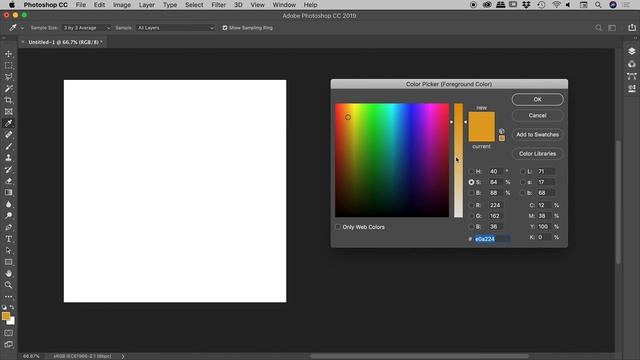The image size is (640, 360).
Task: Select the Rectangle shape tool
Action: [9, 262]
